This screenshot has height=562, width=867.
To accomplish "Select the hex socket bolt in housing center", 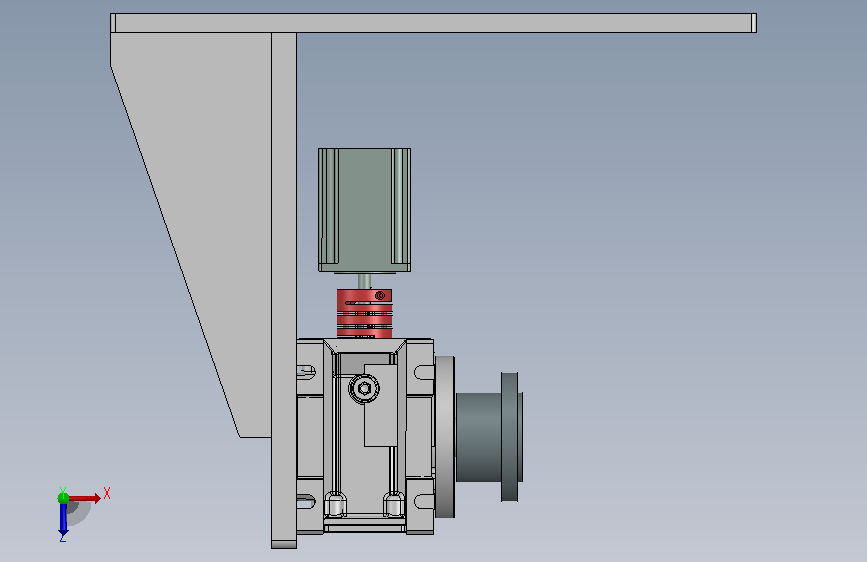I will point(364,388).
